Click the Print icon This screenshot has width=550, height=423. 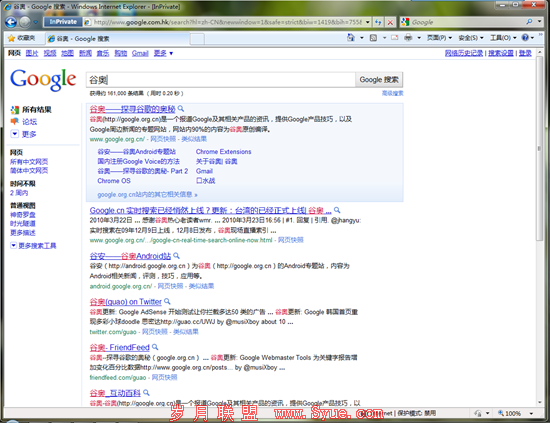click(x=408, y=37)
